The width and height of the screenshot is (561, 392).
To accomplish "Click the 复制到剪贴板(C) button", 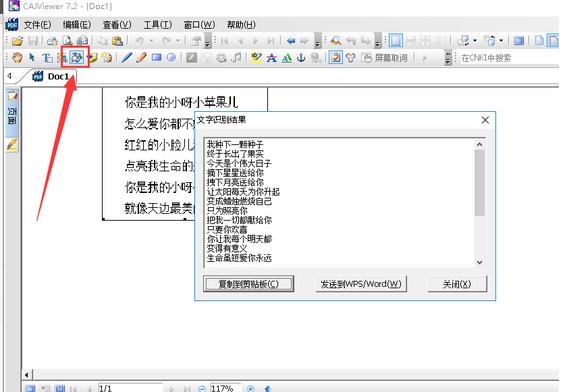I will pos(249,284).
